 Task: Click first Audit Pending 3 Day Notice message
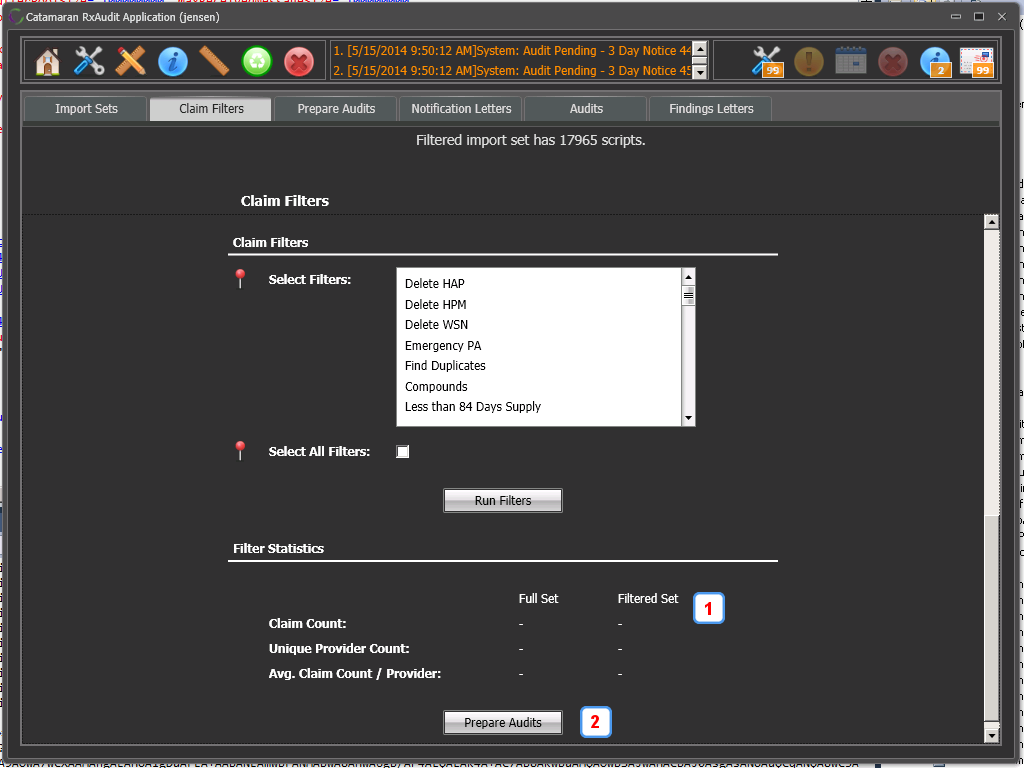coord(512,51)
